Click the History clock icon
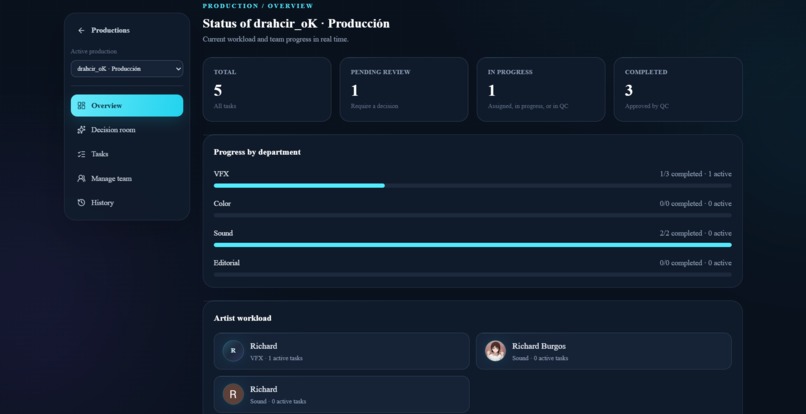Image resolution: width=806 pixels, height=414 pixels. coord(81,203)
